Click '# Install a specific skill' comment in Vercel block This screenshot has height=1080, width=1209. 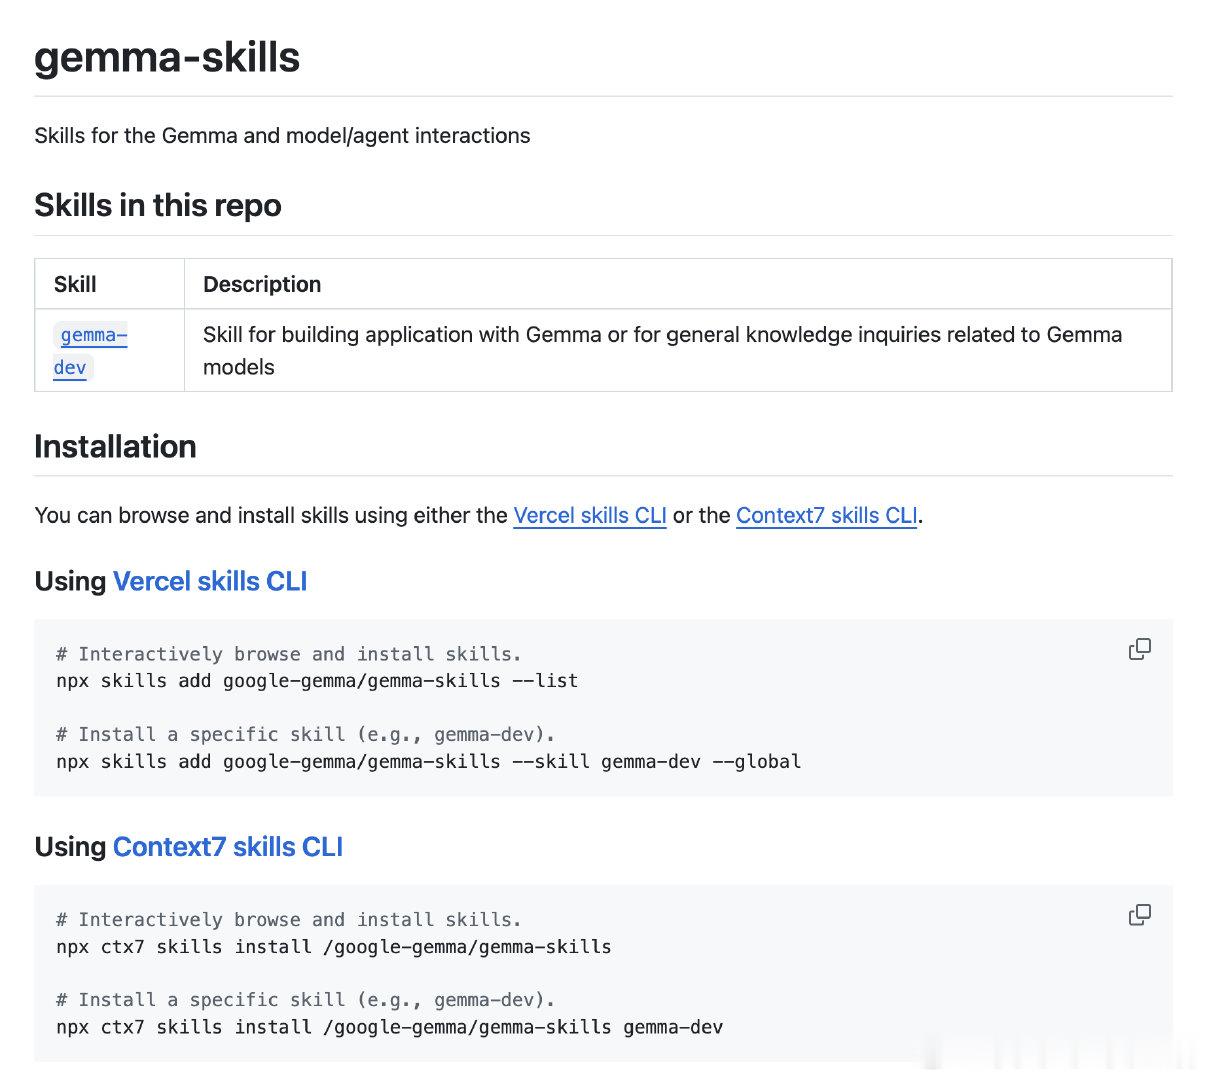tap(305, 735)
